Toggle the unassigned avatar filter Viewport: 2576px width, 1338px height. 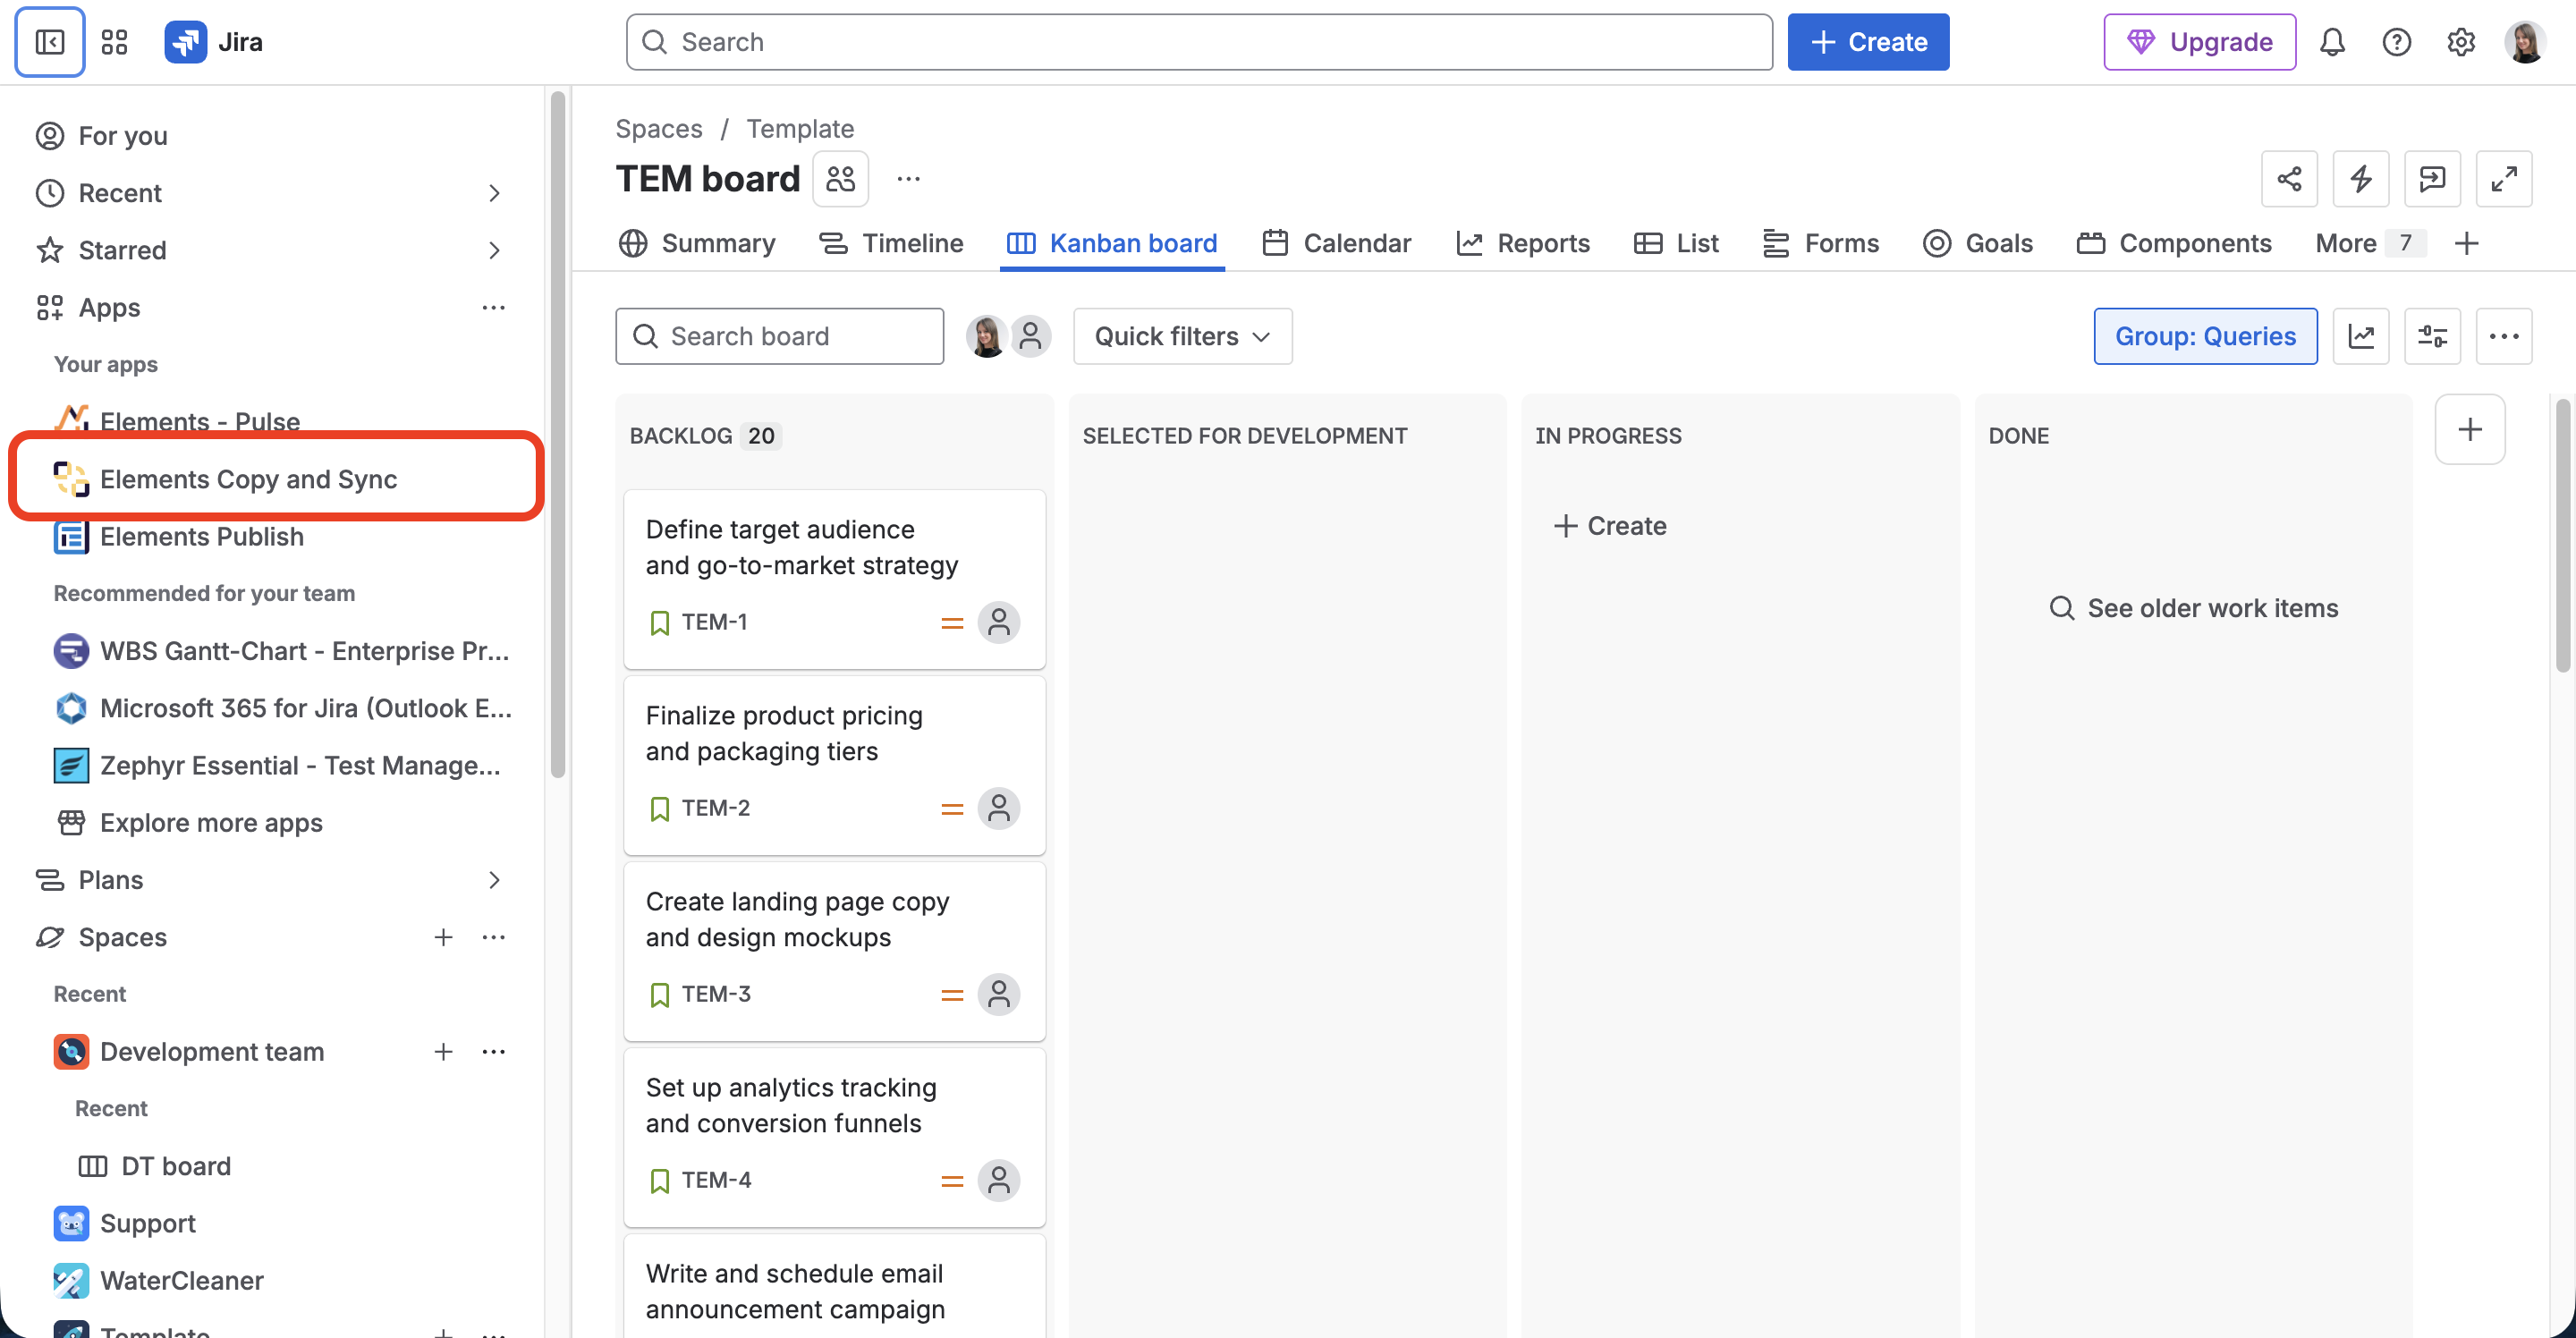point(1031,336)
